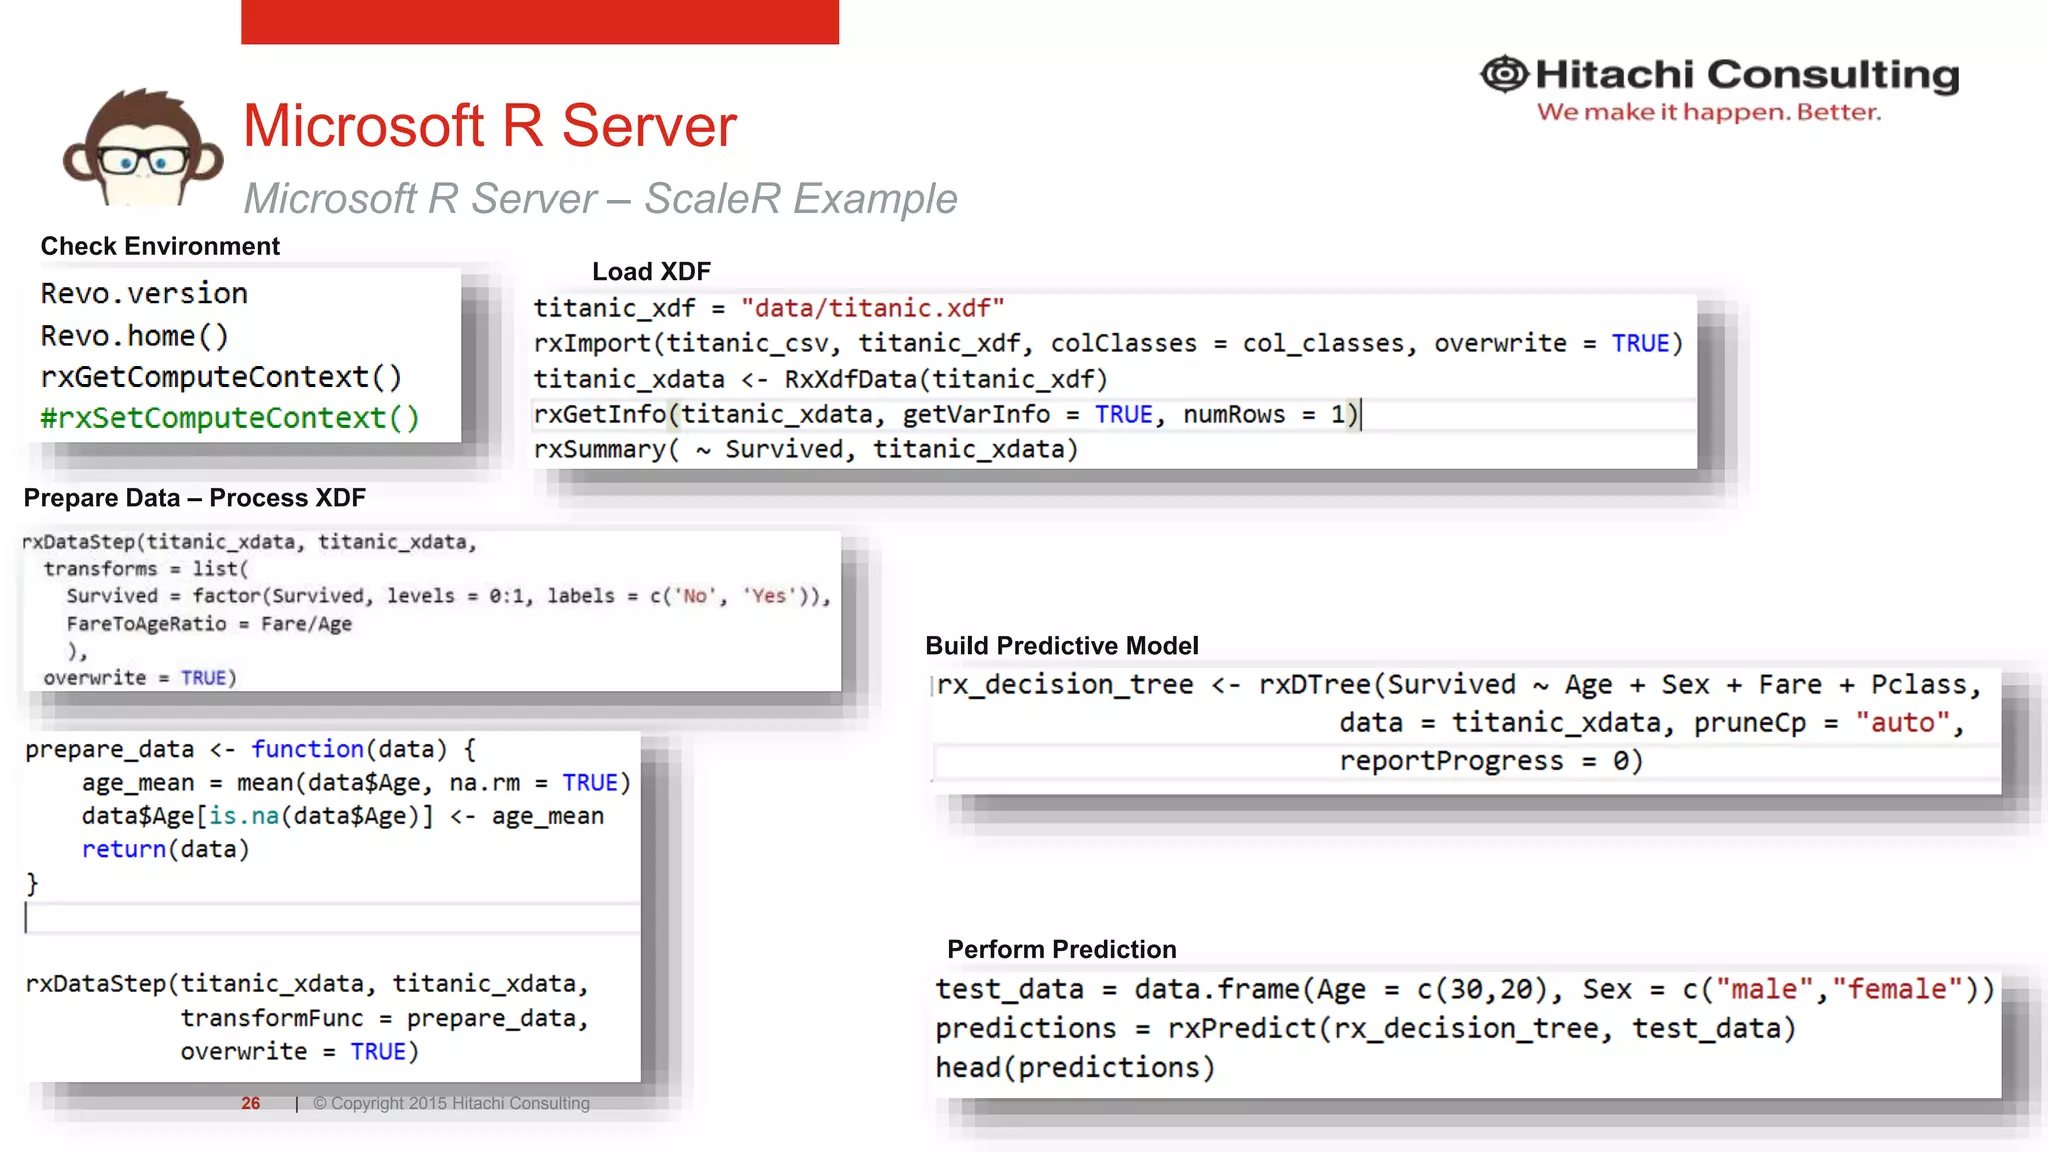The height and width of the screenshot is (1152, 2048).
Task: Click the 'transforms = list(' line
Action: click(146, 569)
